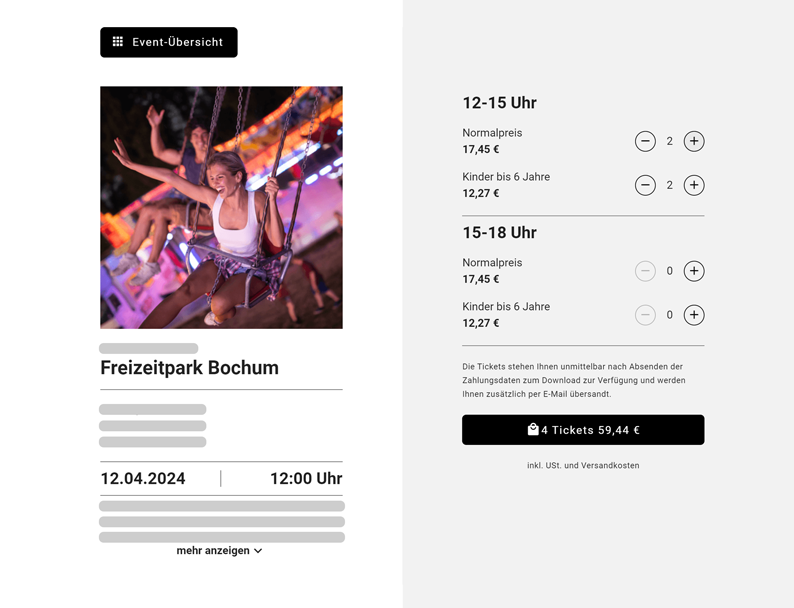Decrease 12-15 Uhr Normalpreis ticket count
Image resolution: width=794 pixels, height=608 pixels.
pyautogui.click(x=645, y=141)
